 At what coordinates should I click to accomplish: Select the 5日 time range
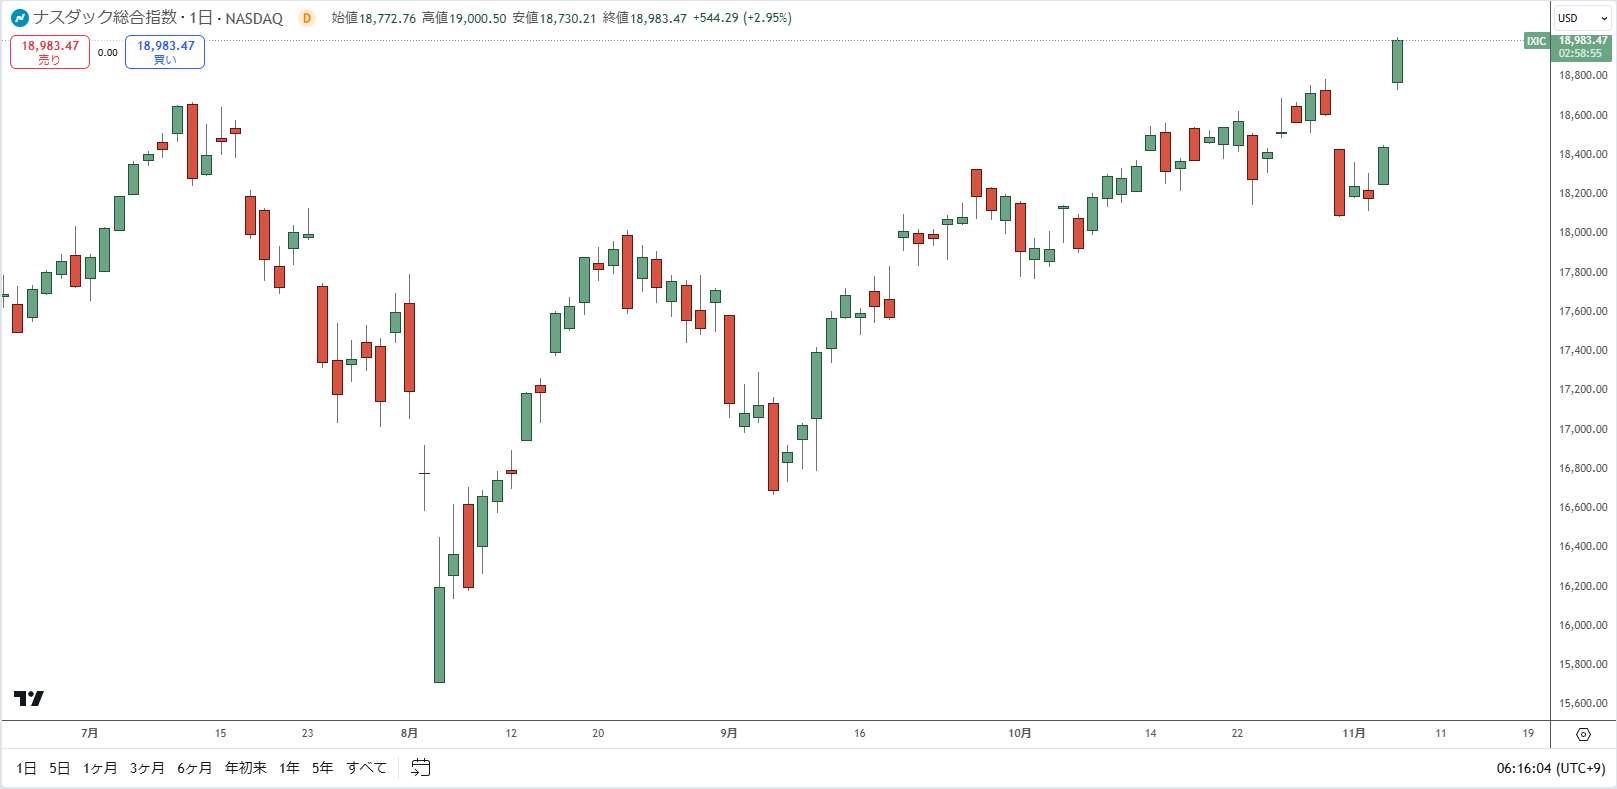tap(60, 768)
